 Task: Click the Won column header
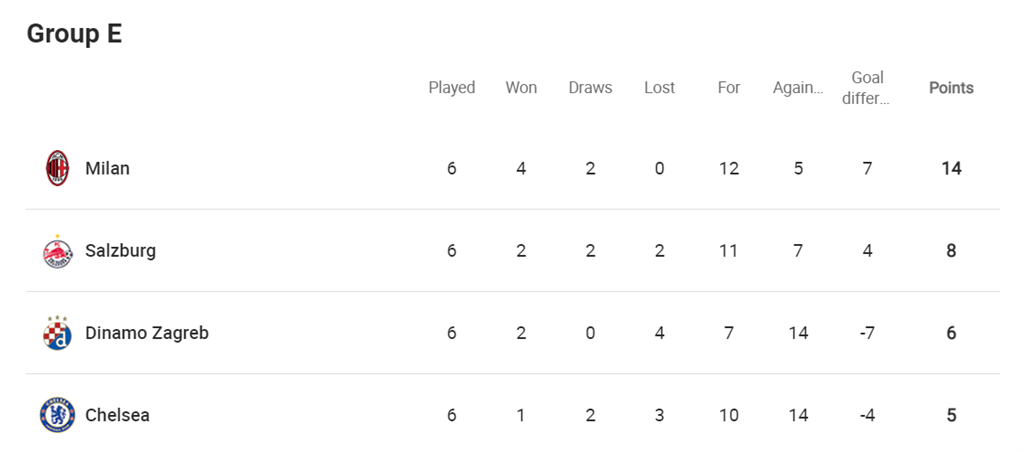[x=521, y=88]
